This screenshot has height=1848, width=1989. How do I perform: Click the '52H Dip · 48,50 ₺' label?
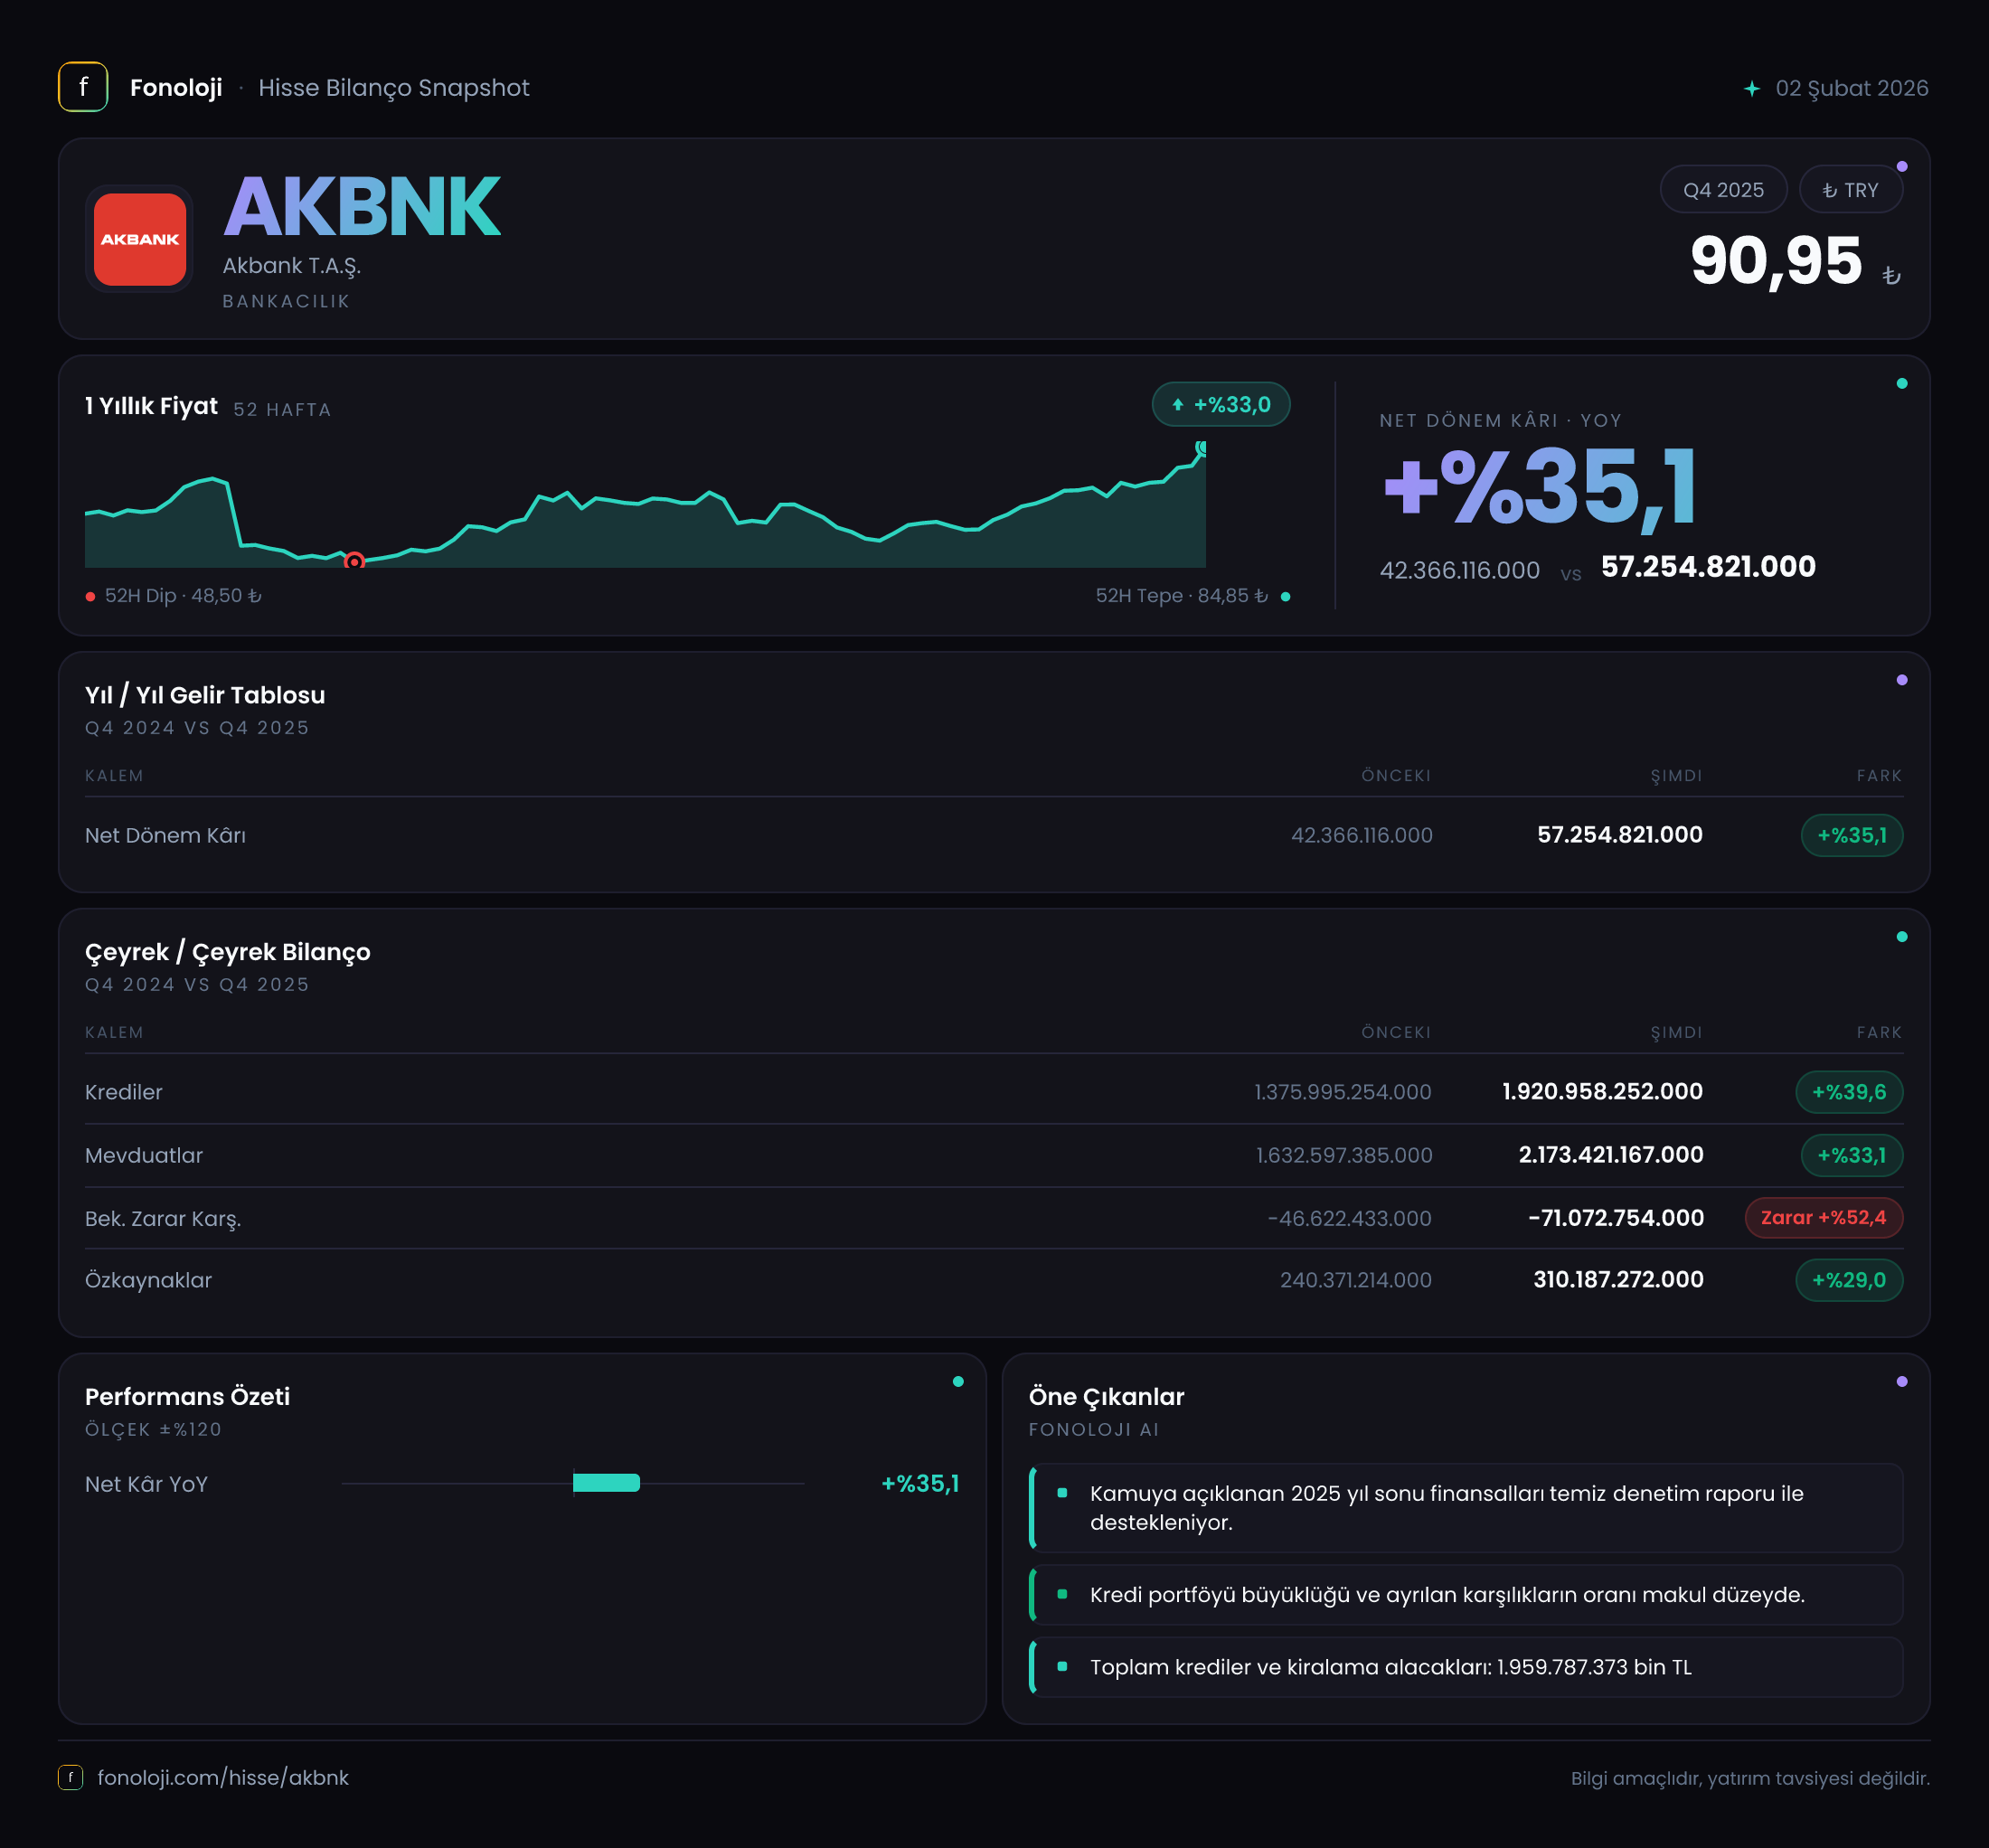(183, 596)
